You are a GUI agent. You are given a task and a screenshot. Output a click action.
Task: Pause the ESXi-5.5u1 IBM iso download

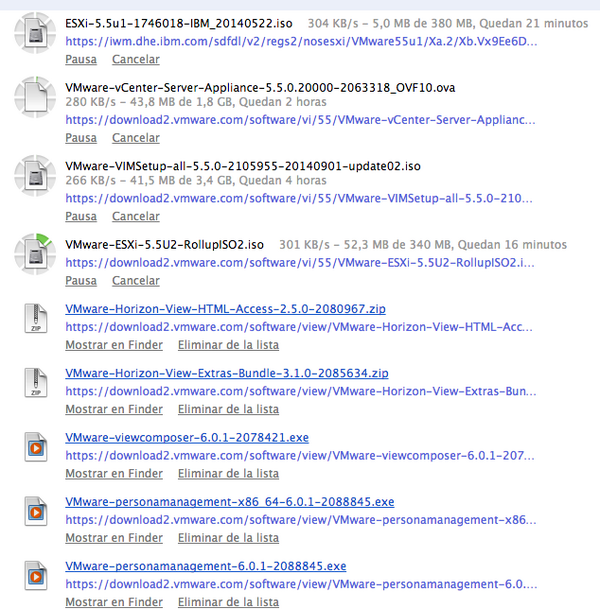(x=81, y=59)
